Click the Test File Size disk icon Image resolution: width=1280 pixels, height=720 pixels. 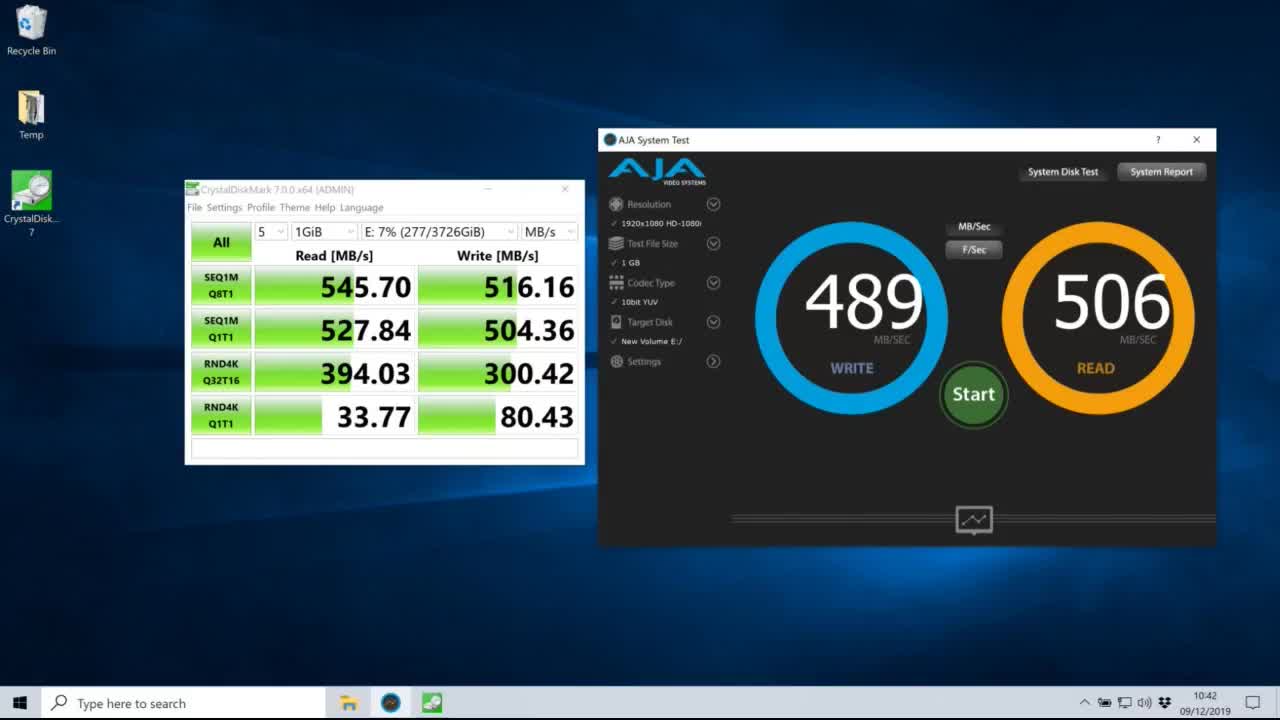click(616, 243)
